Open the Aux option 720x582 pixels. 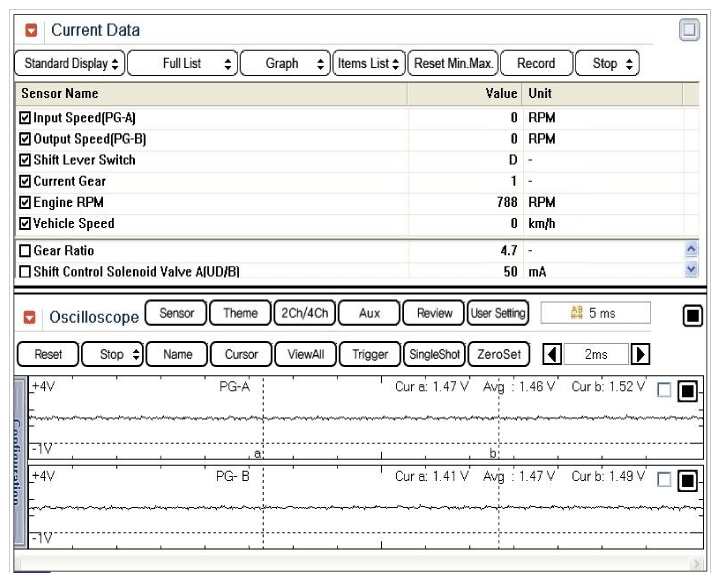coord(369,313)
